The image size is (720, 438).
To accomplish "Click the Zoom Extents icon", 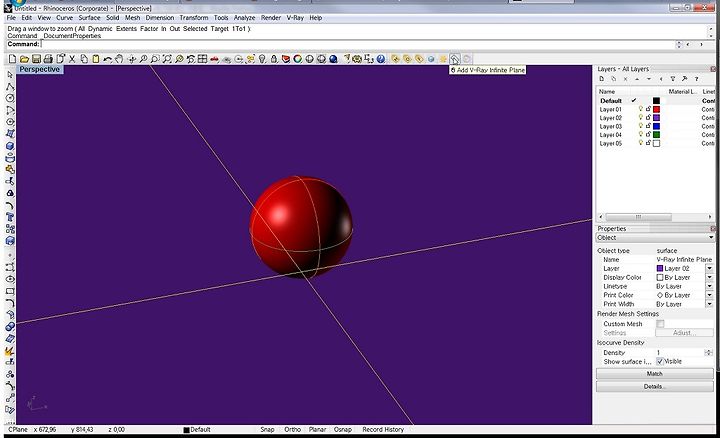I will pos(167,59).
